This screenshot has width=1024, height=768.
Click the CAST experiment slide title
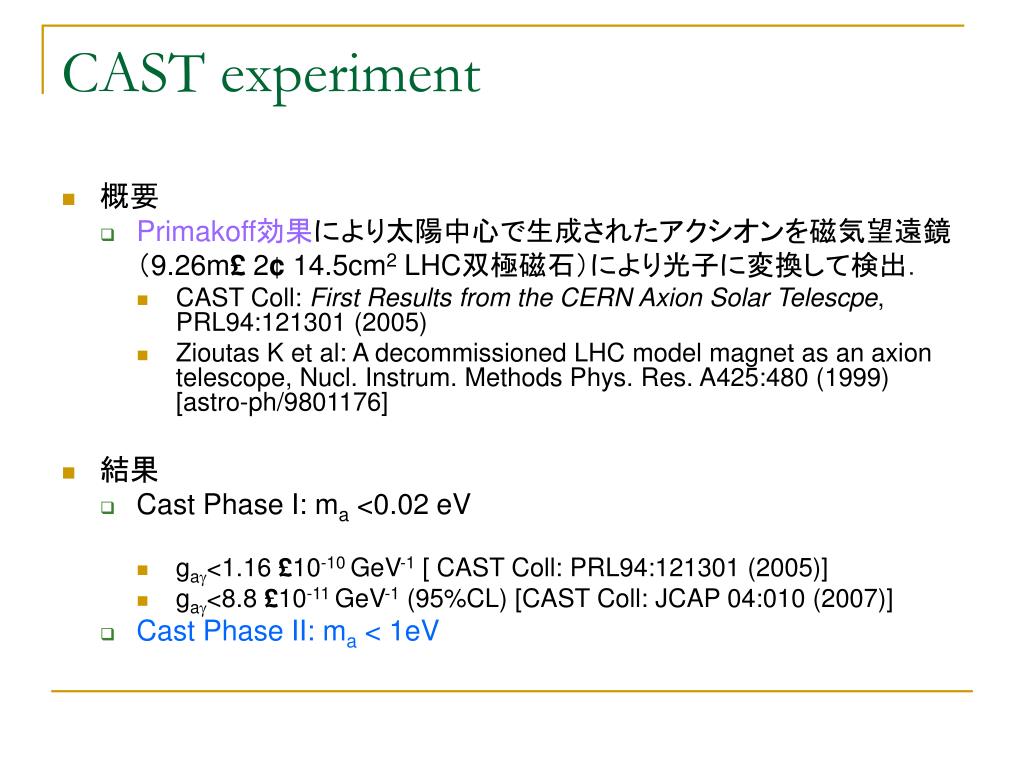[x=271, y=76]
